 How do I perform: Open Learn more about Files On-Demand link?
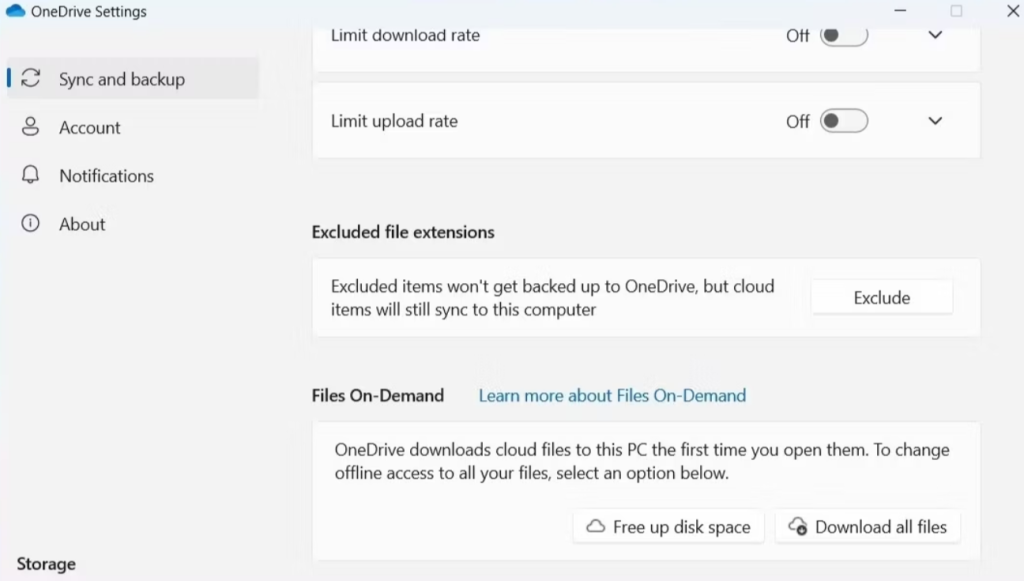[x=612, y=396]
